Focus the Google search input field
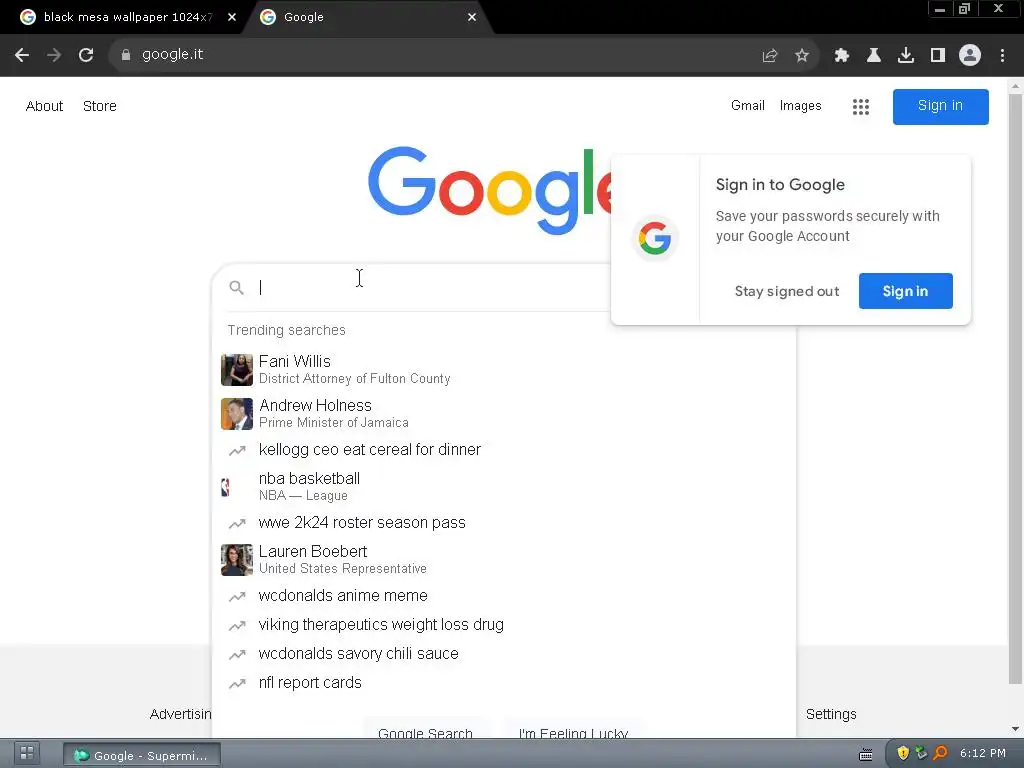The width and height of the screenshot is (1024, 768). [x=431, y=287]
